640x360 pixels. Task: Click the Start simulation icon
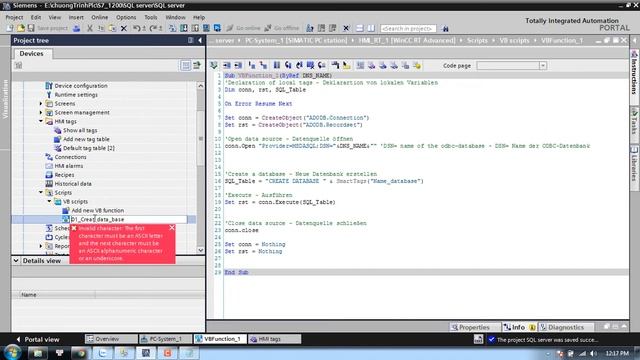[206, 28]
